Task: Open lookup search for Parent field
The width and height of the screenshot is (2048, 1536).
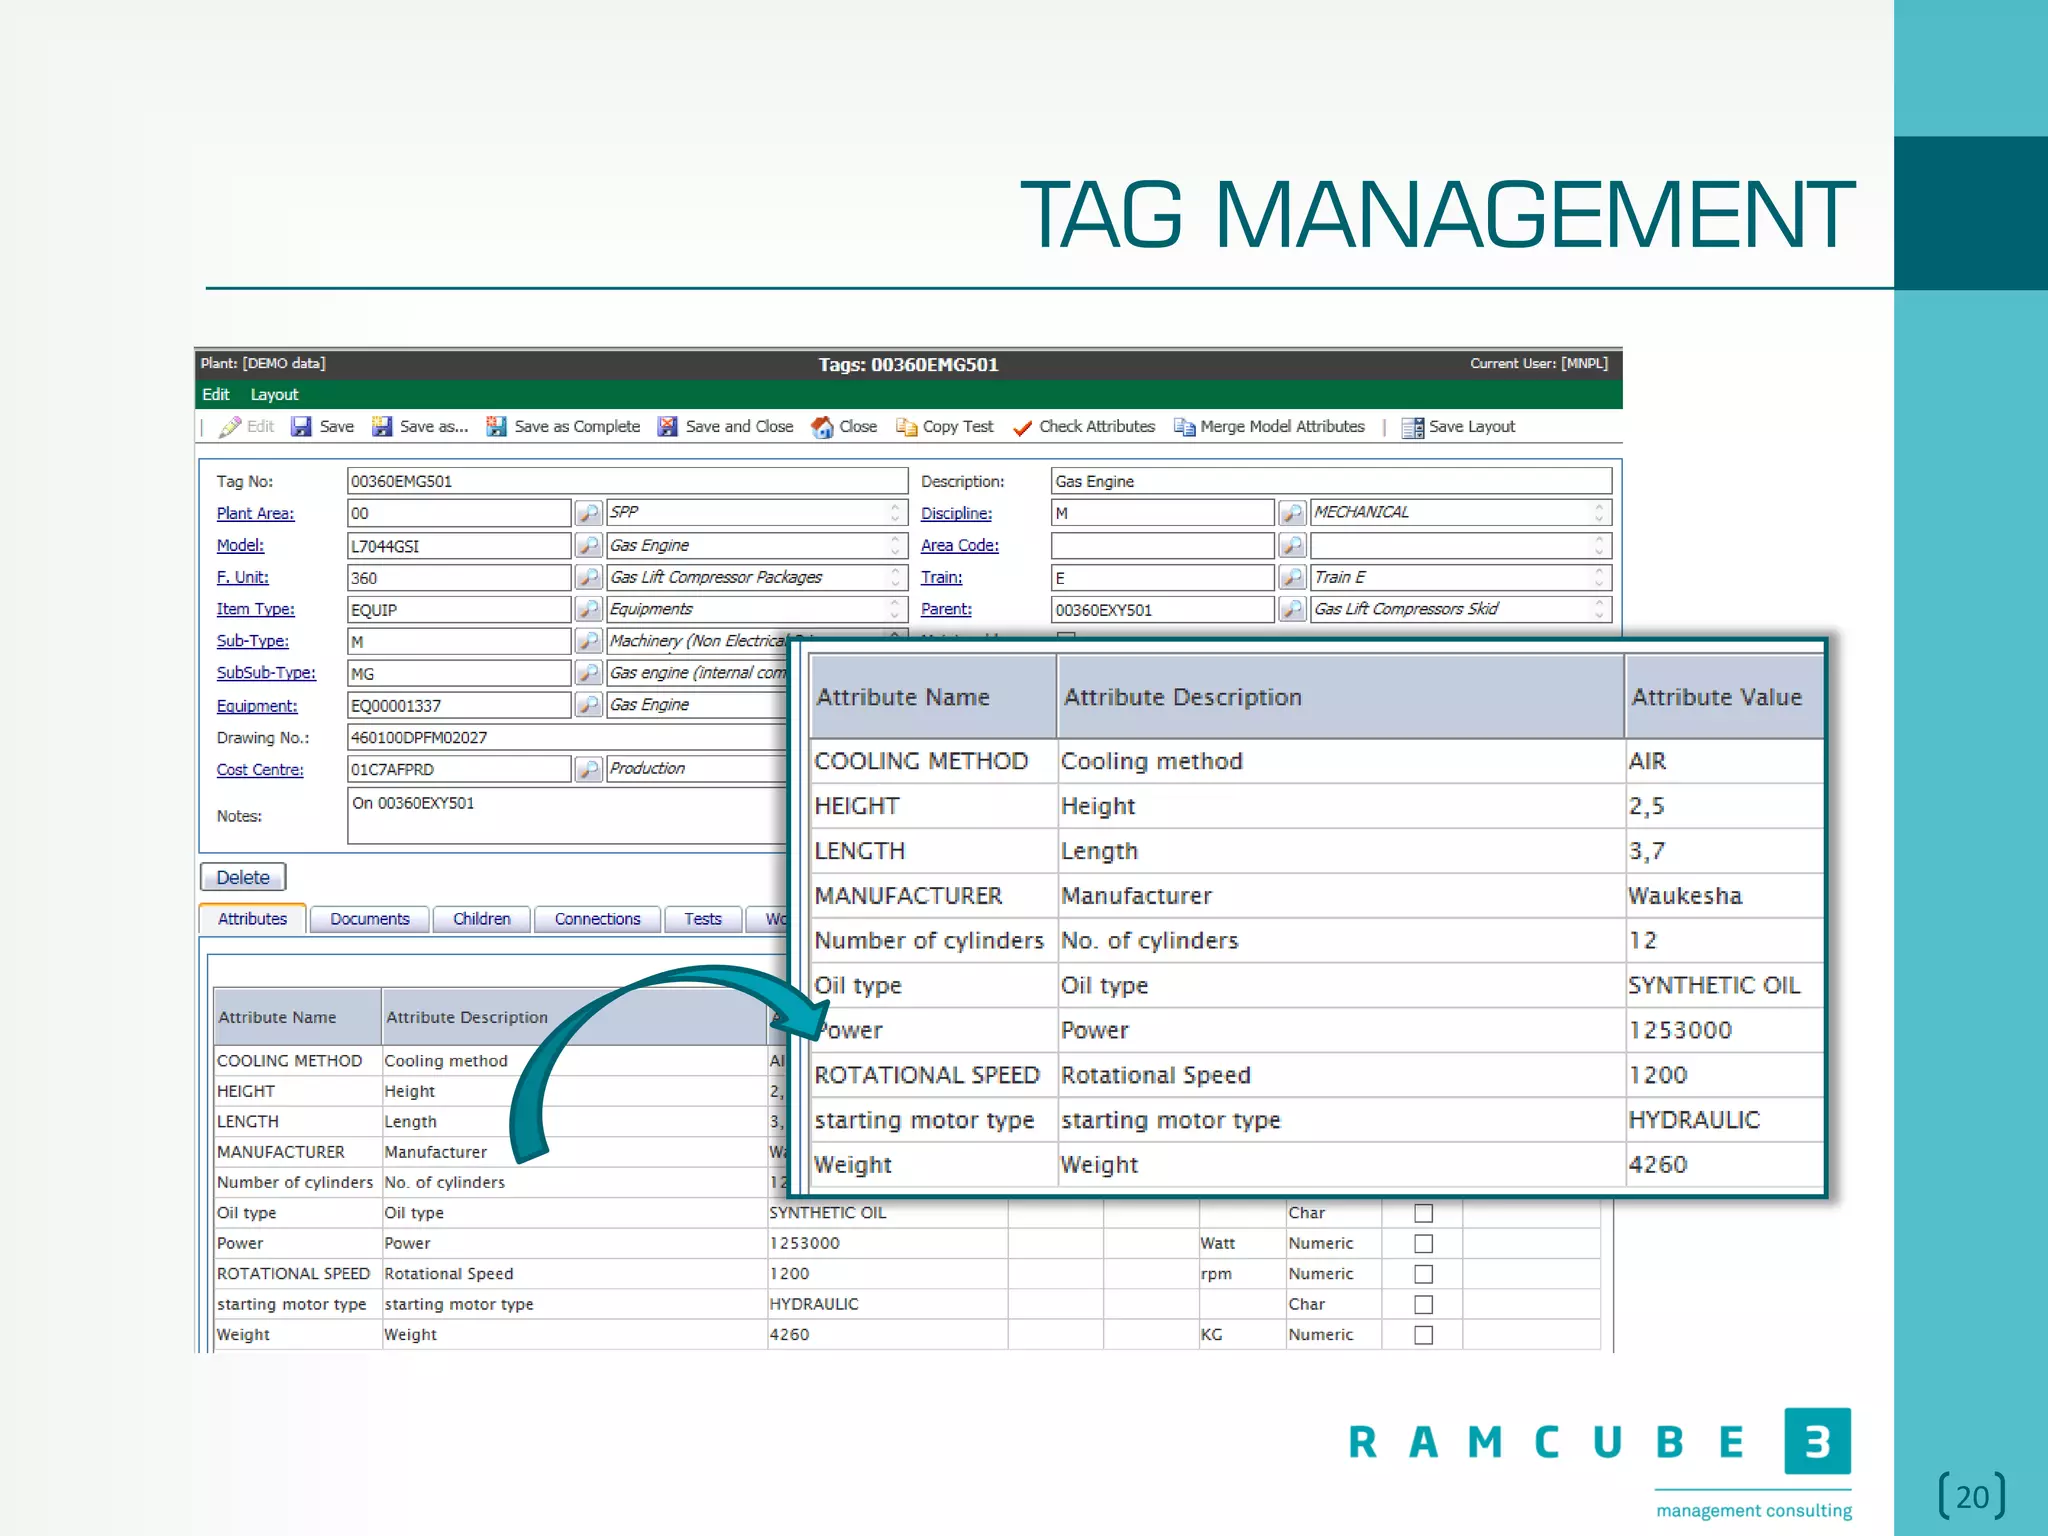Action: point(1292,609)
